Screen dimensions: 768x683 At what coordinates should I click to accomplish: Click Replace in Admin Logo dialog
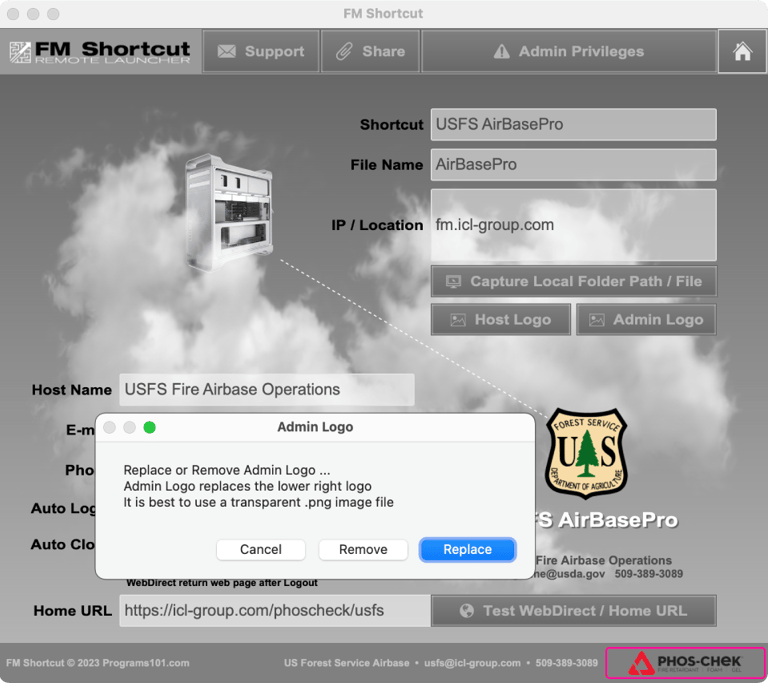[x=467, y=550]
